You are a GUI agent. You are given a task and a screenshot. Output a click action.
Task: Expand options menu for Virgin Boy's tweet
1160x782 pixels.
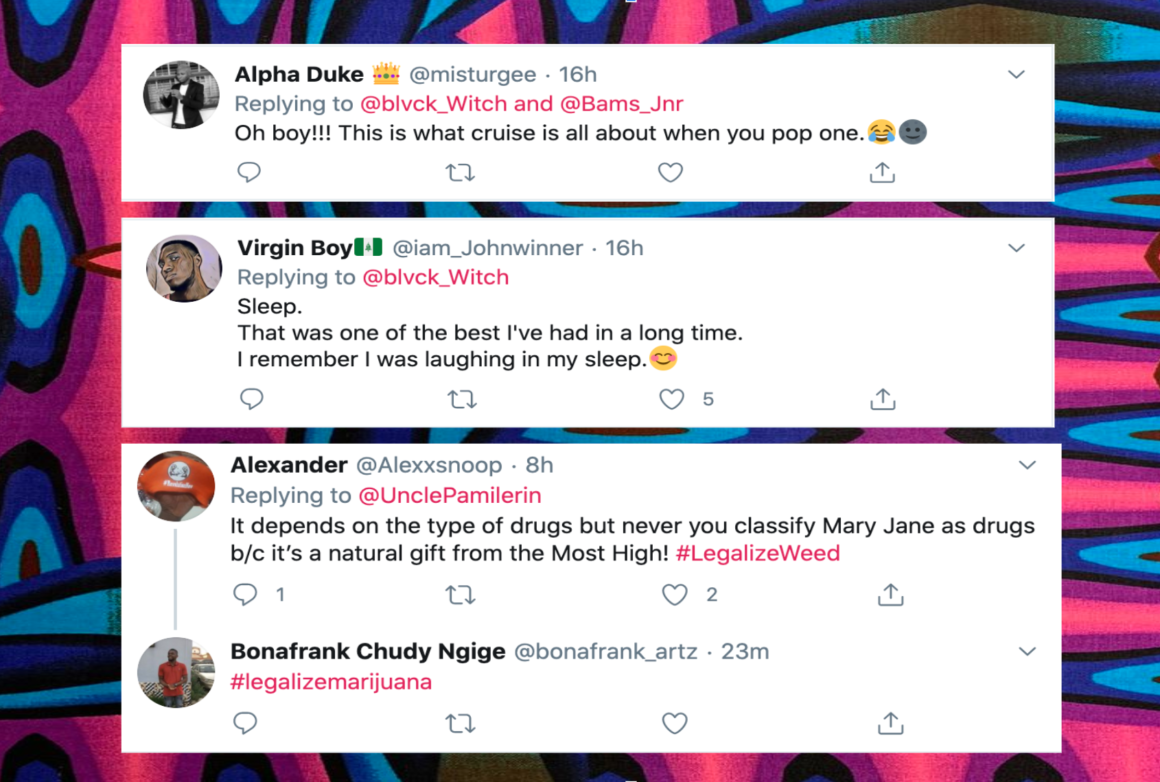click(1016, 248)
